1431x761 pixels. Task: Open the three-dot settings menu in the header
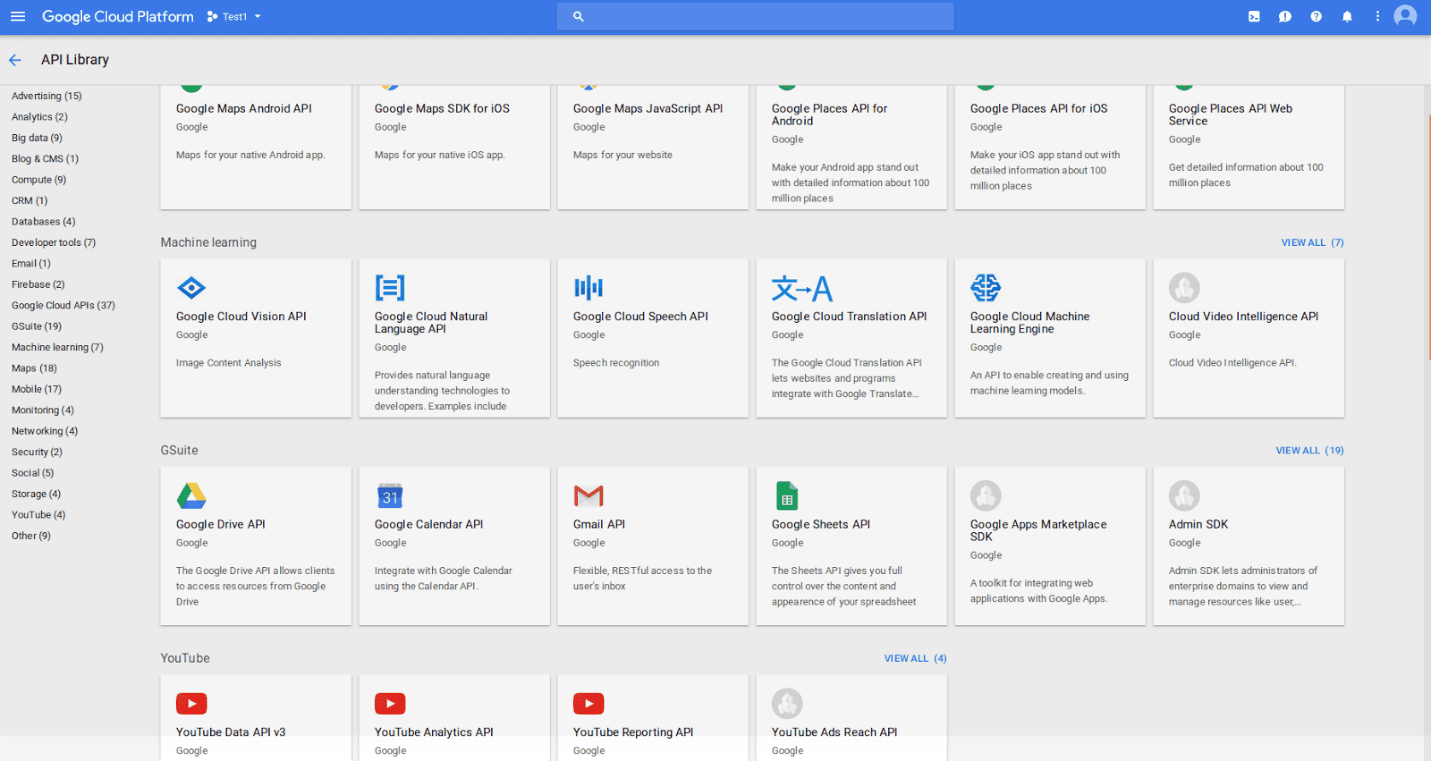coord(1377,16)
